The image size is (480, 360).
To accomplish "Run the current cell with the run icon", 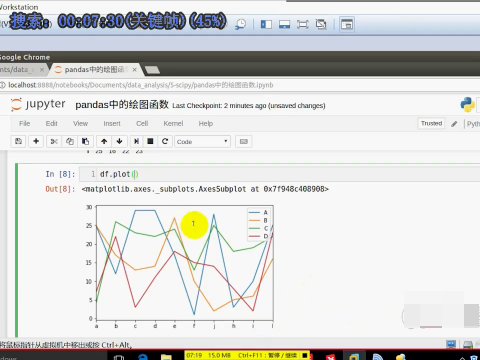I will [136, 141].
